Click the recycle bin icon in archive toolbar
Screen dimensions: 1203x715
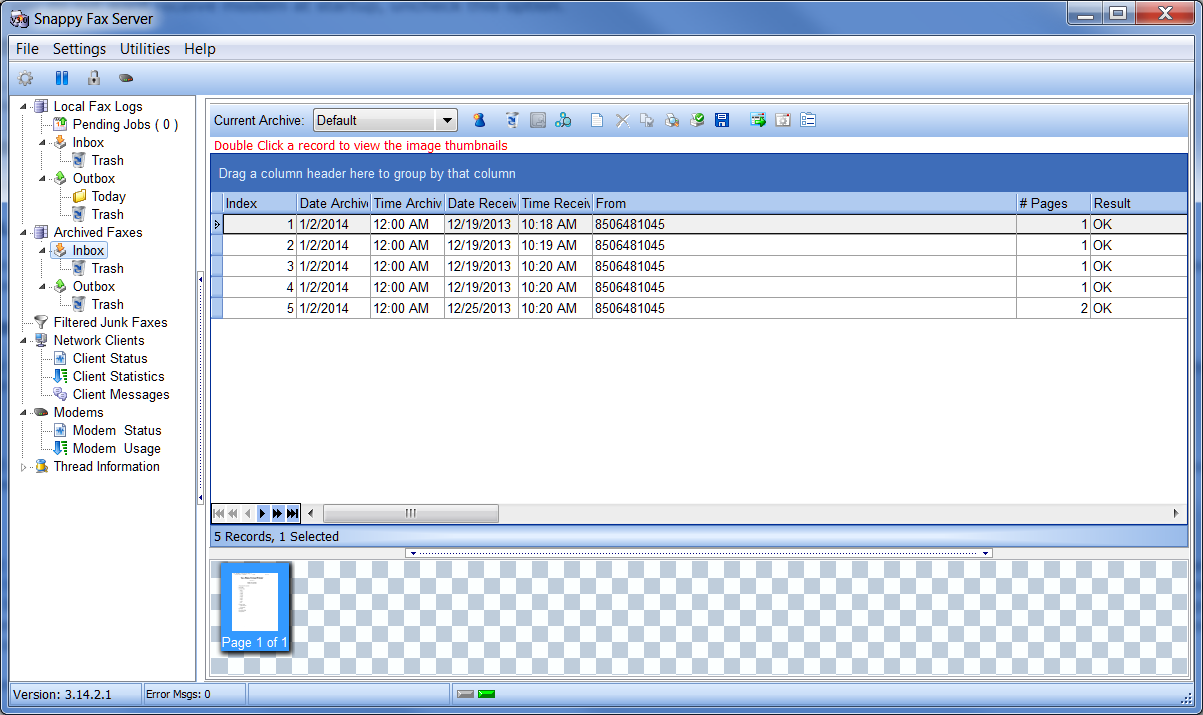click(513, 120)
